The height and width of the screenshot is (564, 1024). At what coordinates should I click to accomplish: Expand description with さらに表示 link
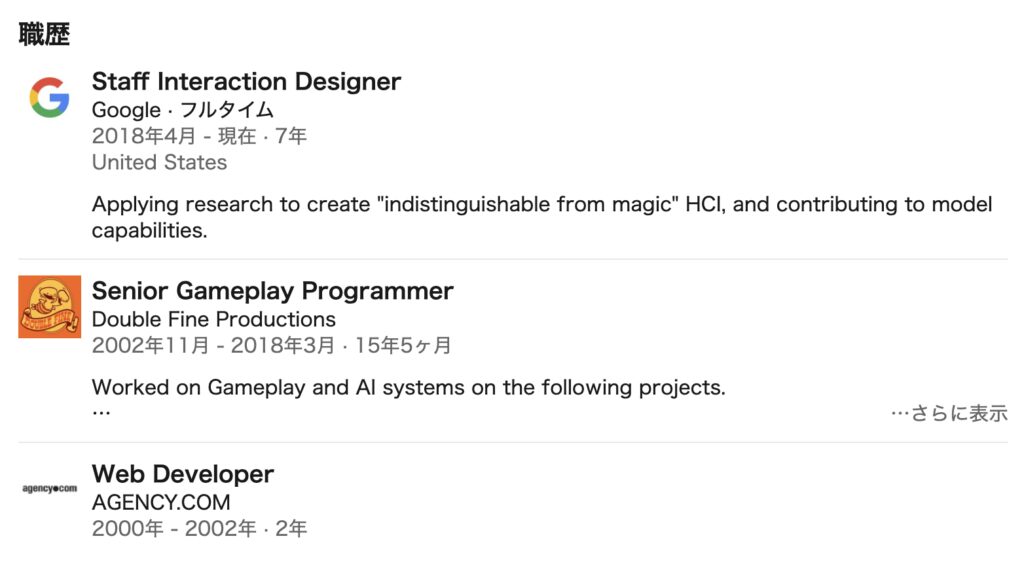pyautogui.click(x=950, y=413)
